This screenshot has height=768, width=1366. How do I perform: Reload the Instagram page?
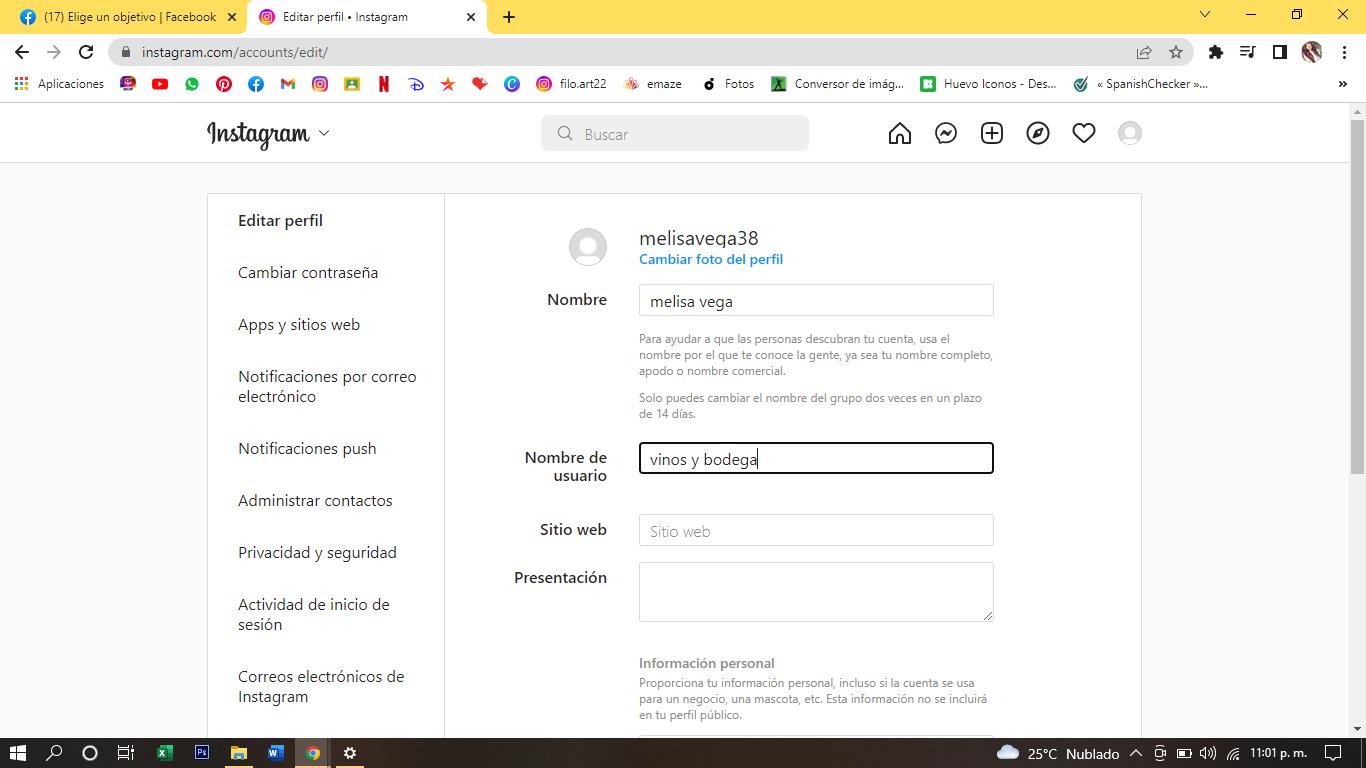86,52
